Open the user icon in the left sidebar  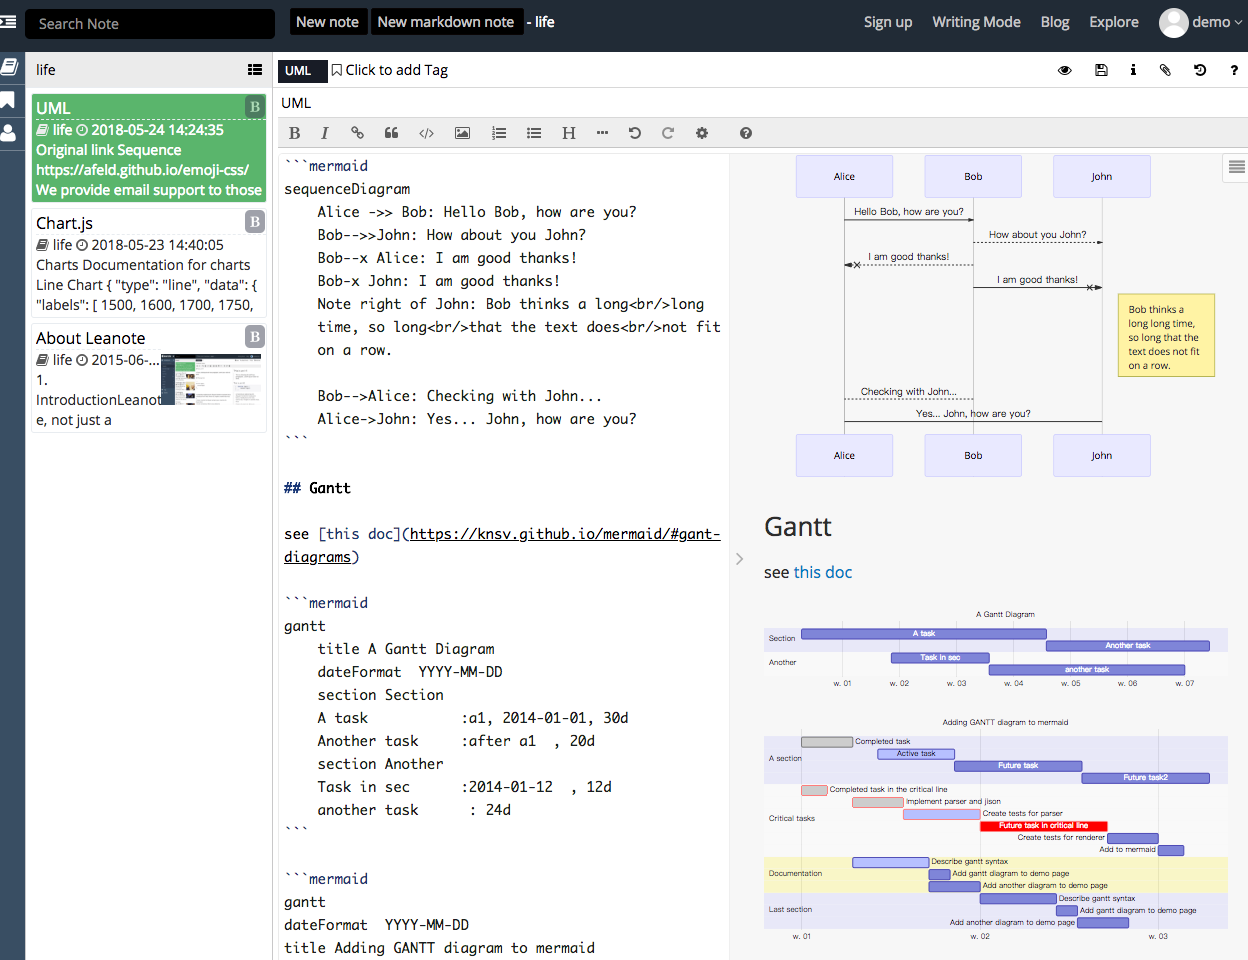(8, 133)
